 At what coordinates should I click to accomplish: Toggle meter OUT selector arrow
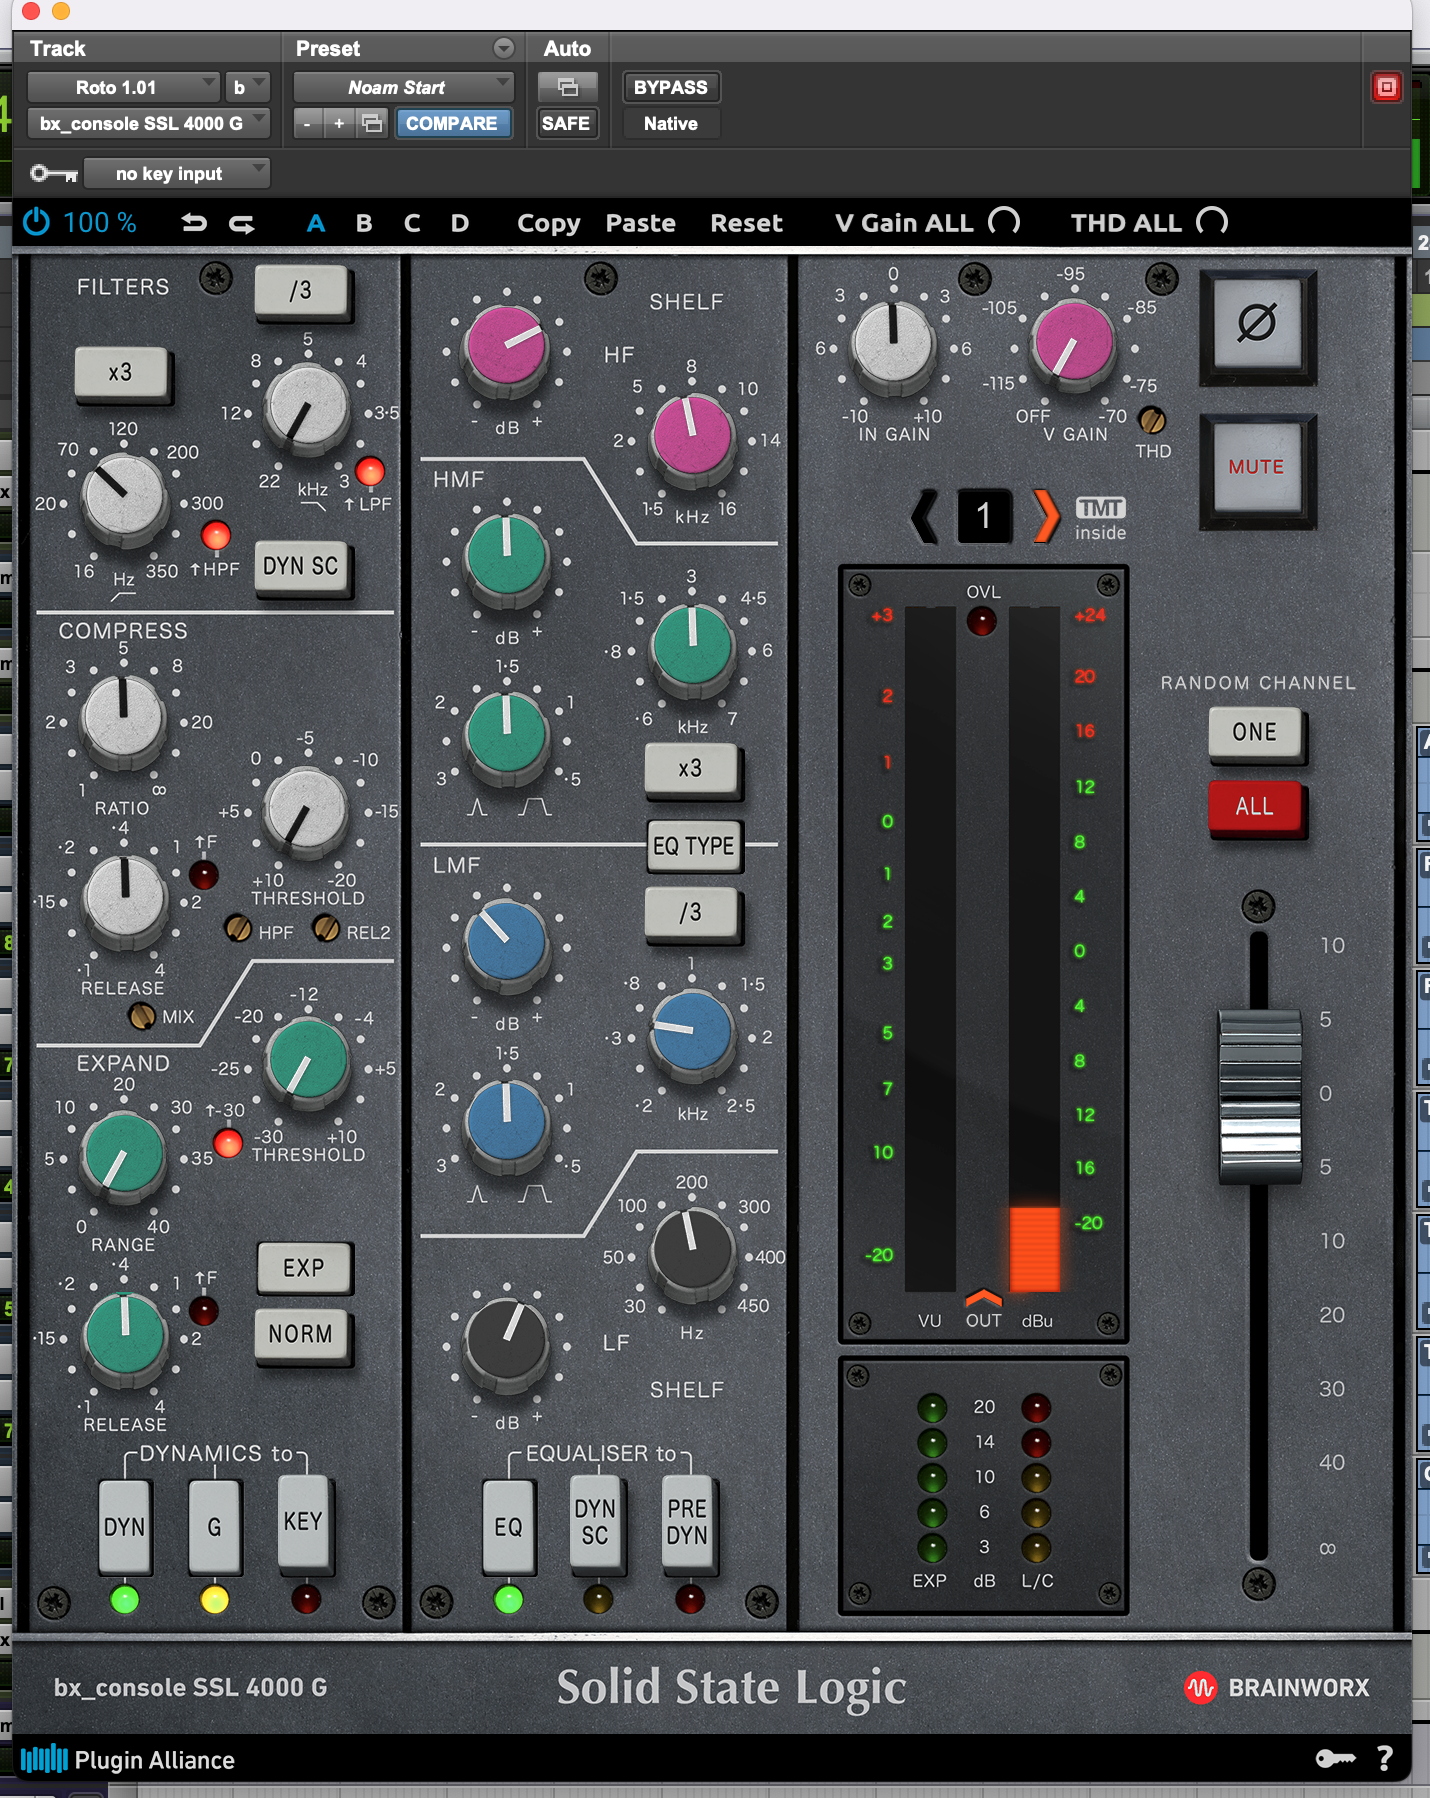tap(983, 1298)
